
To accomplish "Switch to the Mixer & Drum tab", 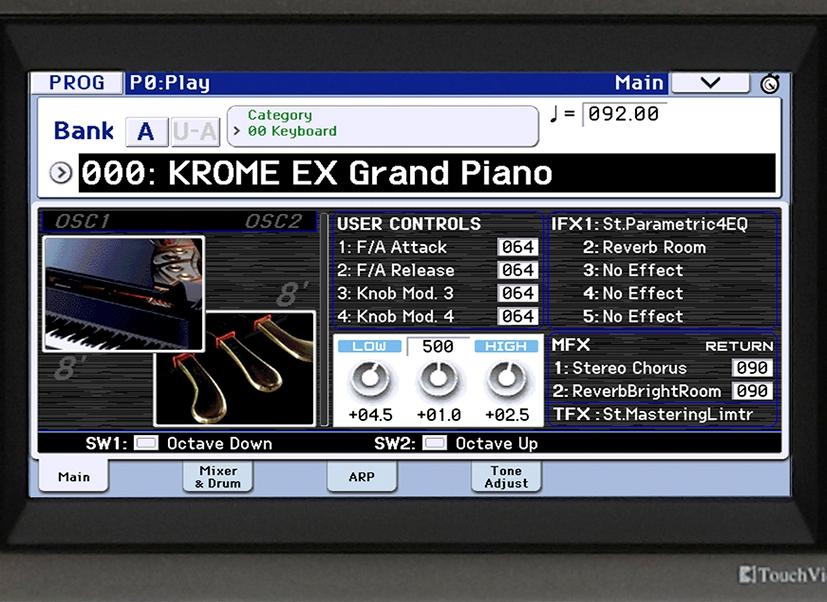I will [x=217, y=477].
